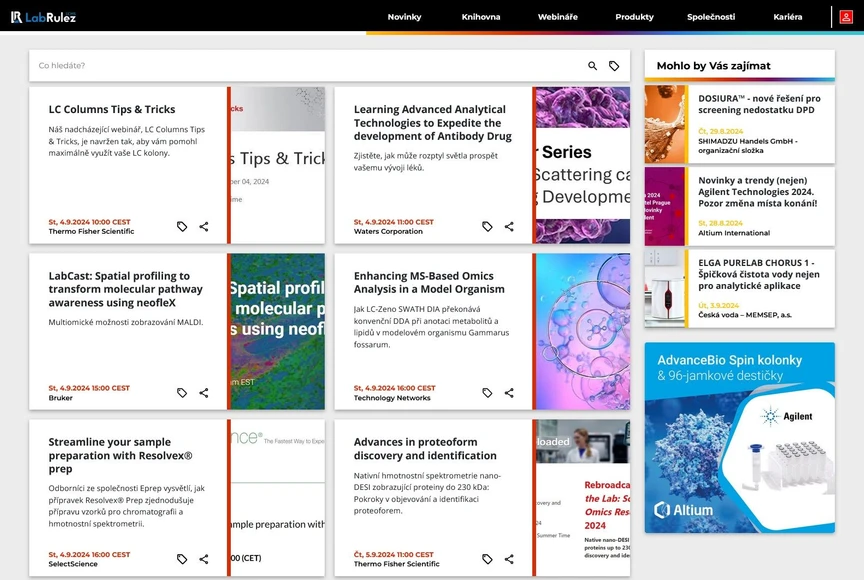Click the Agilent Prague event thumbnail

pos(665,206)
